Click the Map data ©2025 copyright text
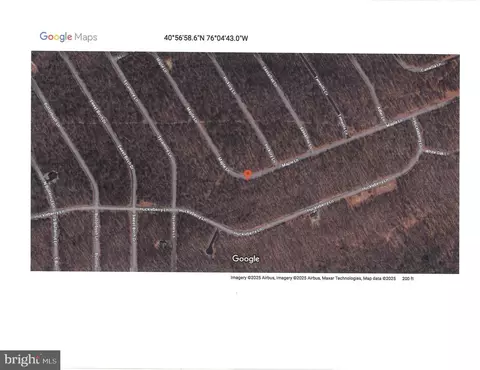Viewport: 480px width, 370px height. [379, 278]
